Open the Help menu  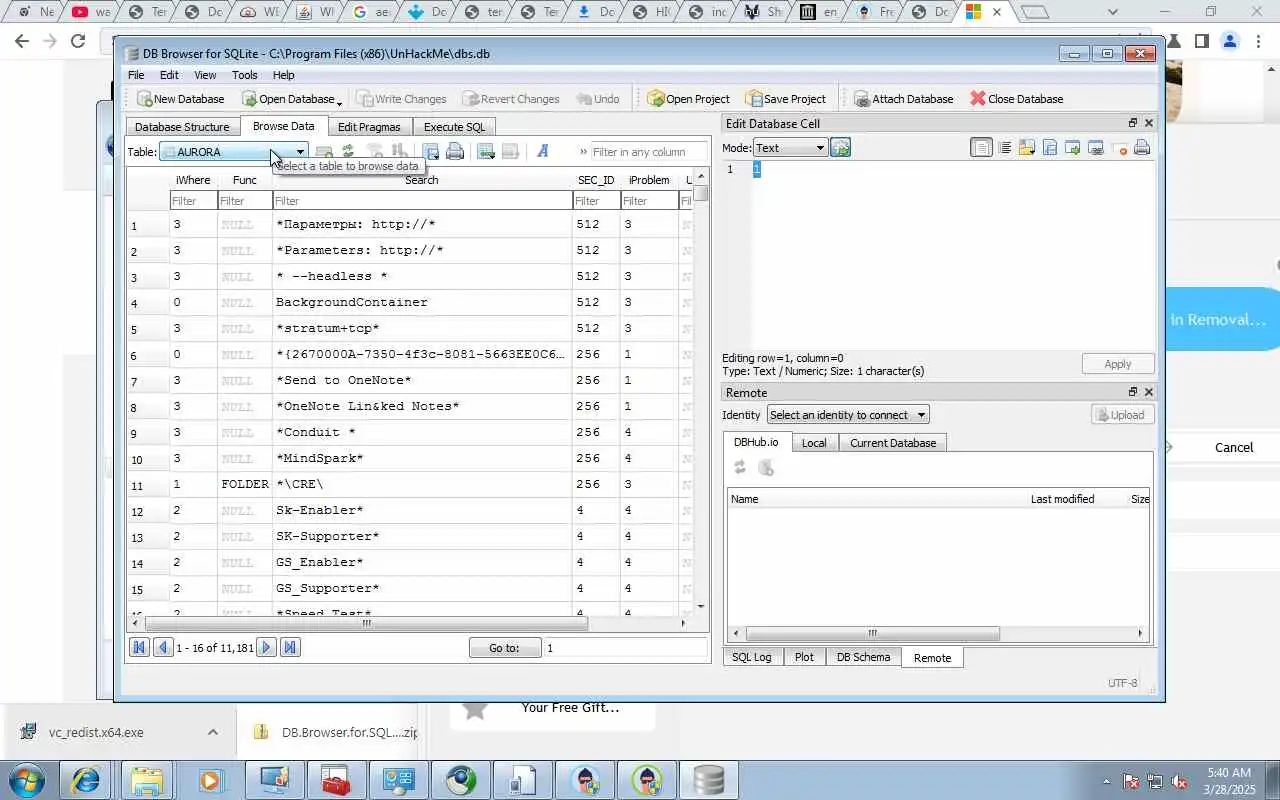click(284, 75)
